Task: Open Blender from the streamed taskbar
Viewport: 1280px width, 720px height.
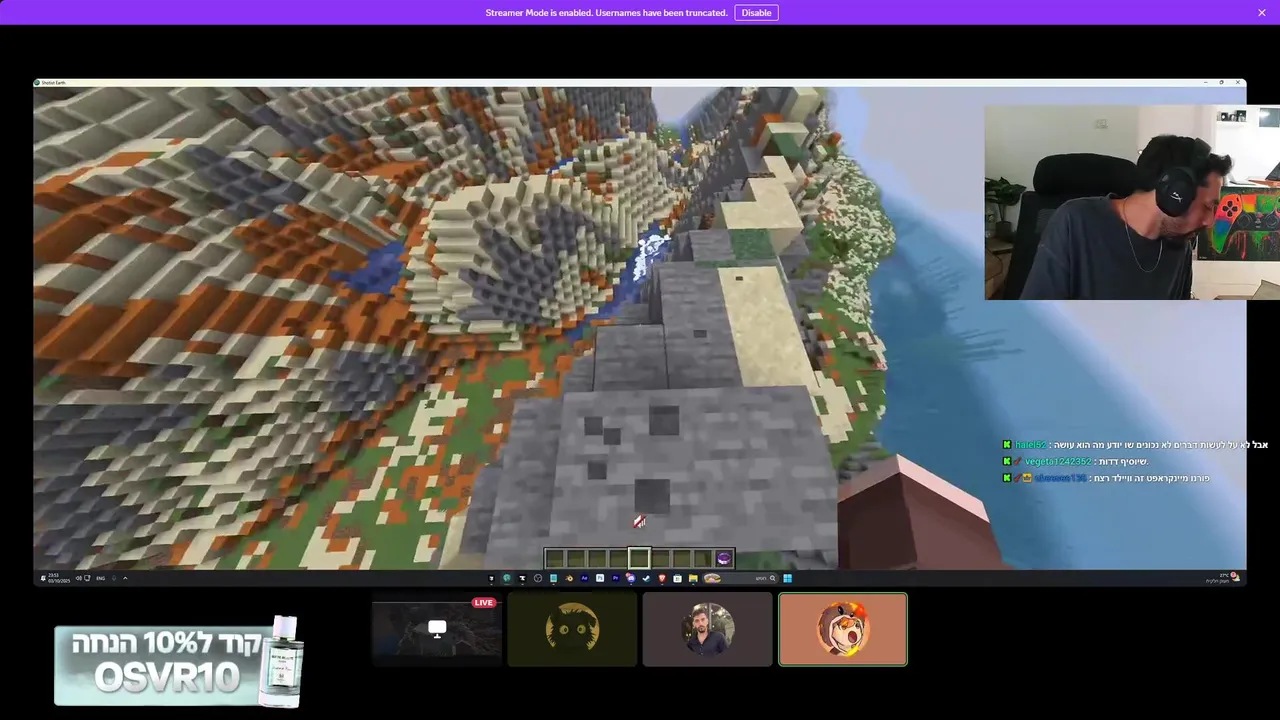Action: [569, 578]
